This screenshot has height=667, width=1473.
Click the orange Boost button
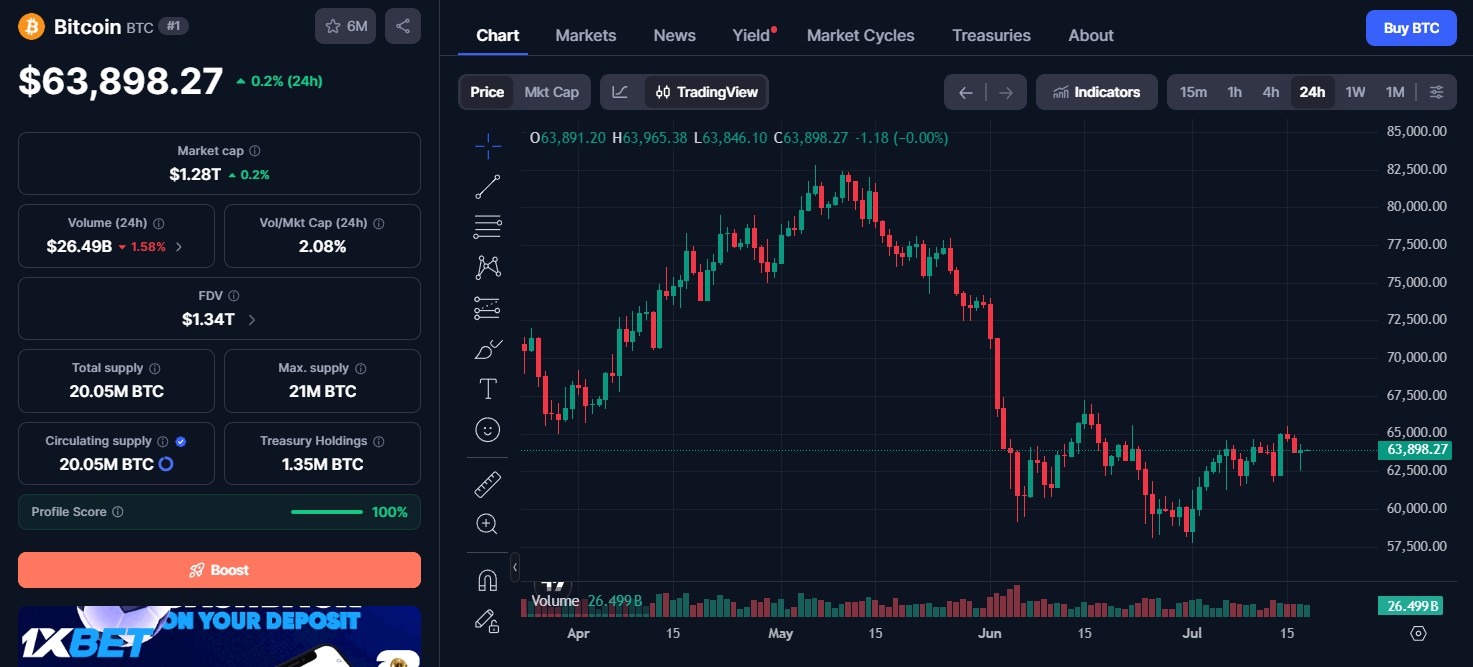(219, 570)
